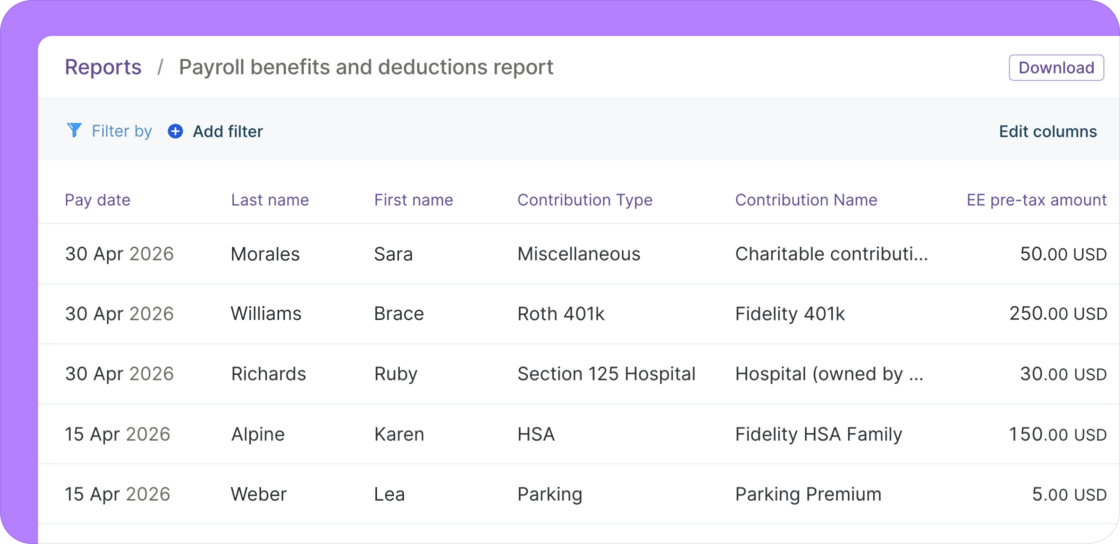Click last name Richards
The height and width of the screenshot is (544, 1120).
(269, 374)
